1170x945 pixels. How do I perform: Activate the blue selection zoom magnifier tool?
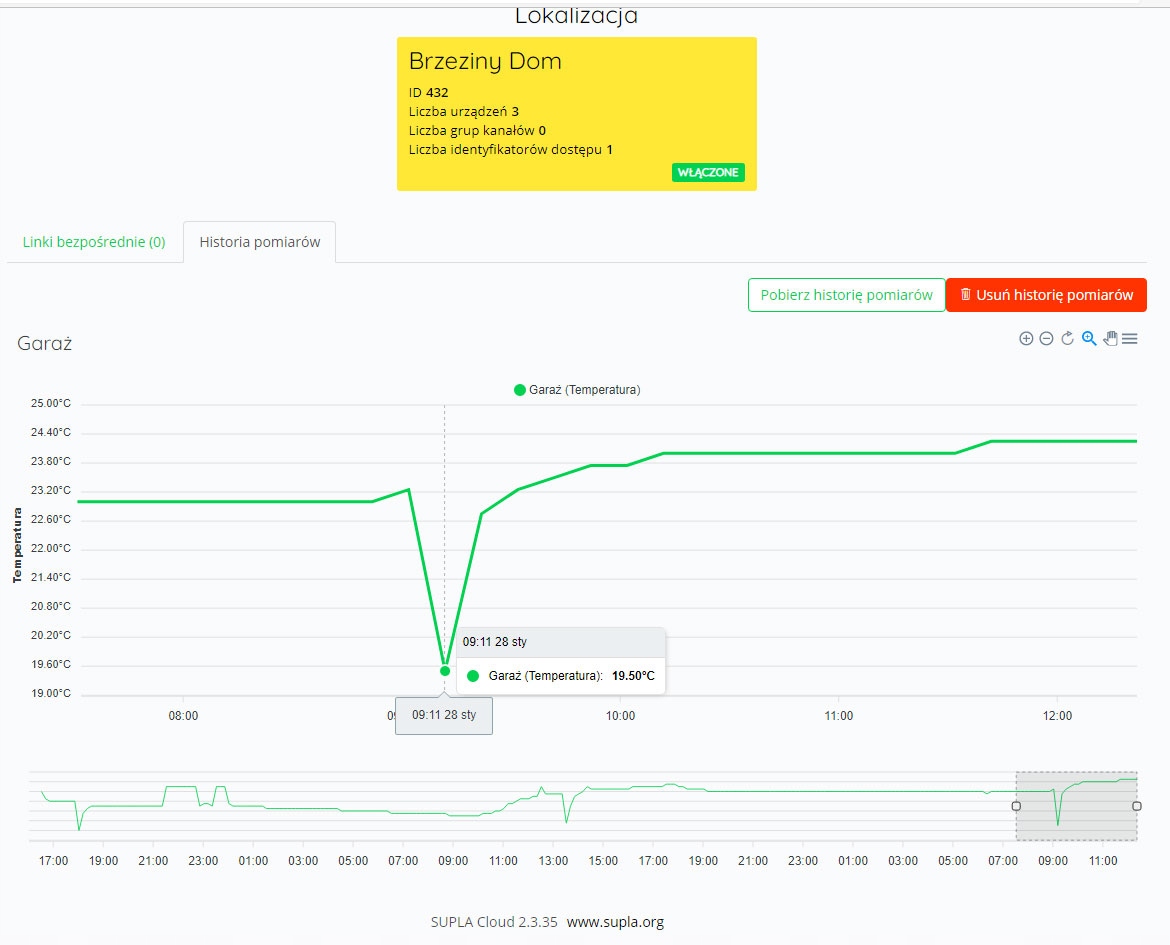[x=1089, y=339]
